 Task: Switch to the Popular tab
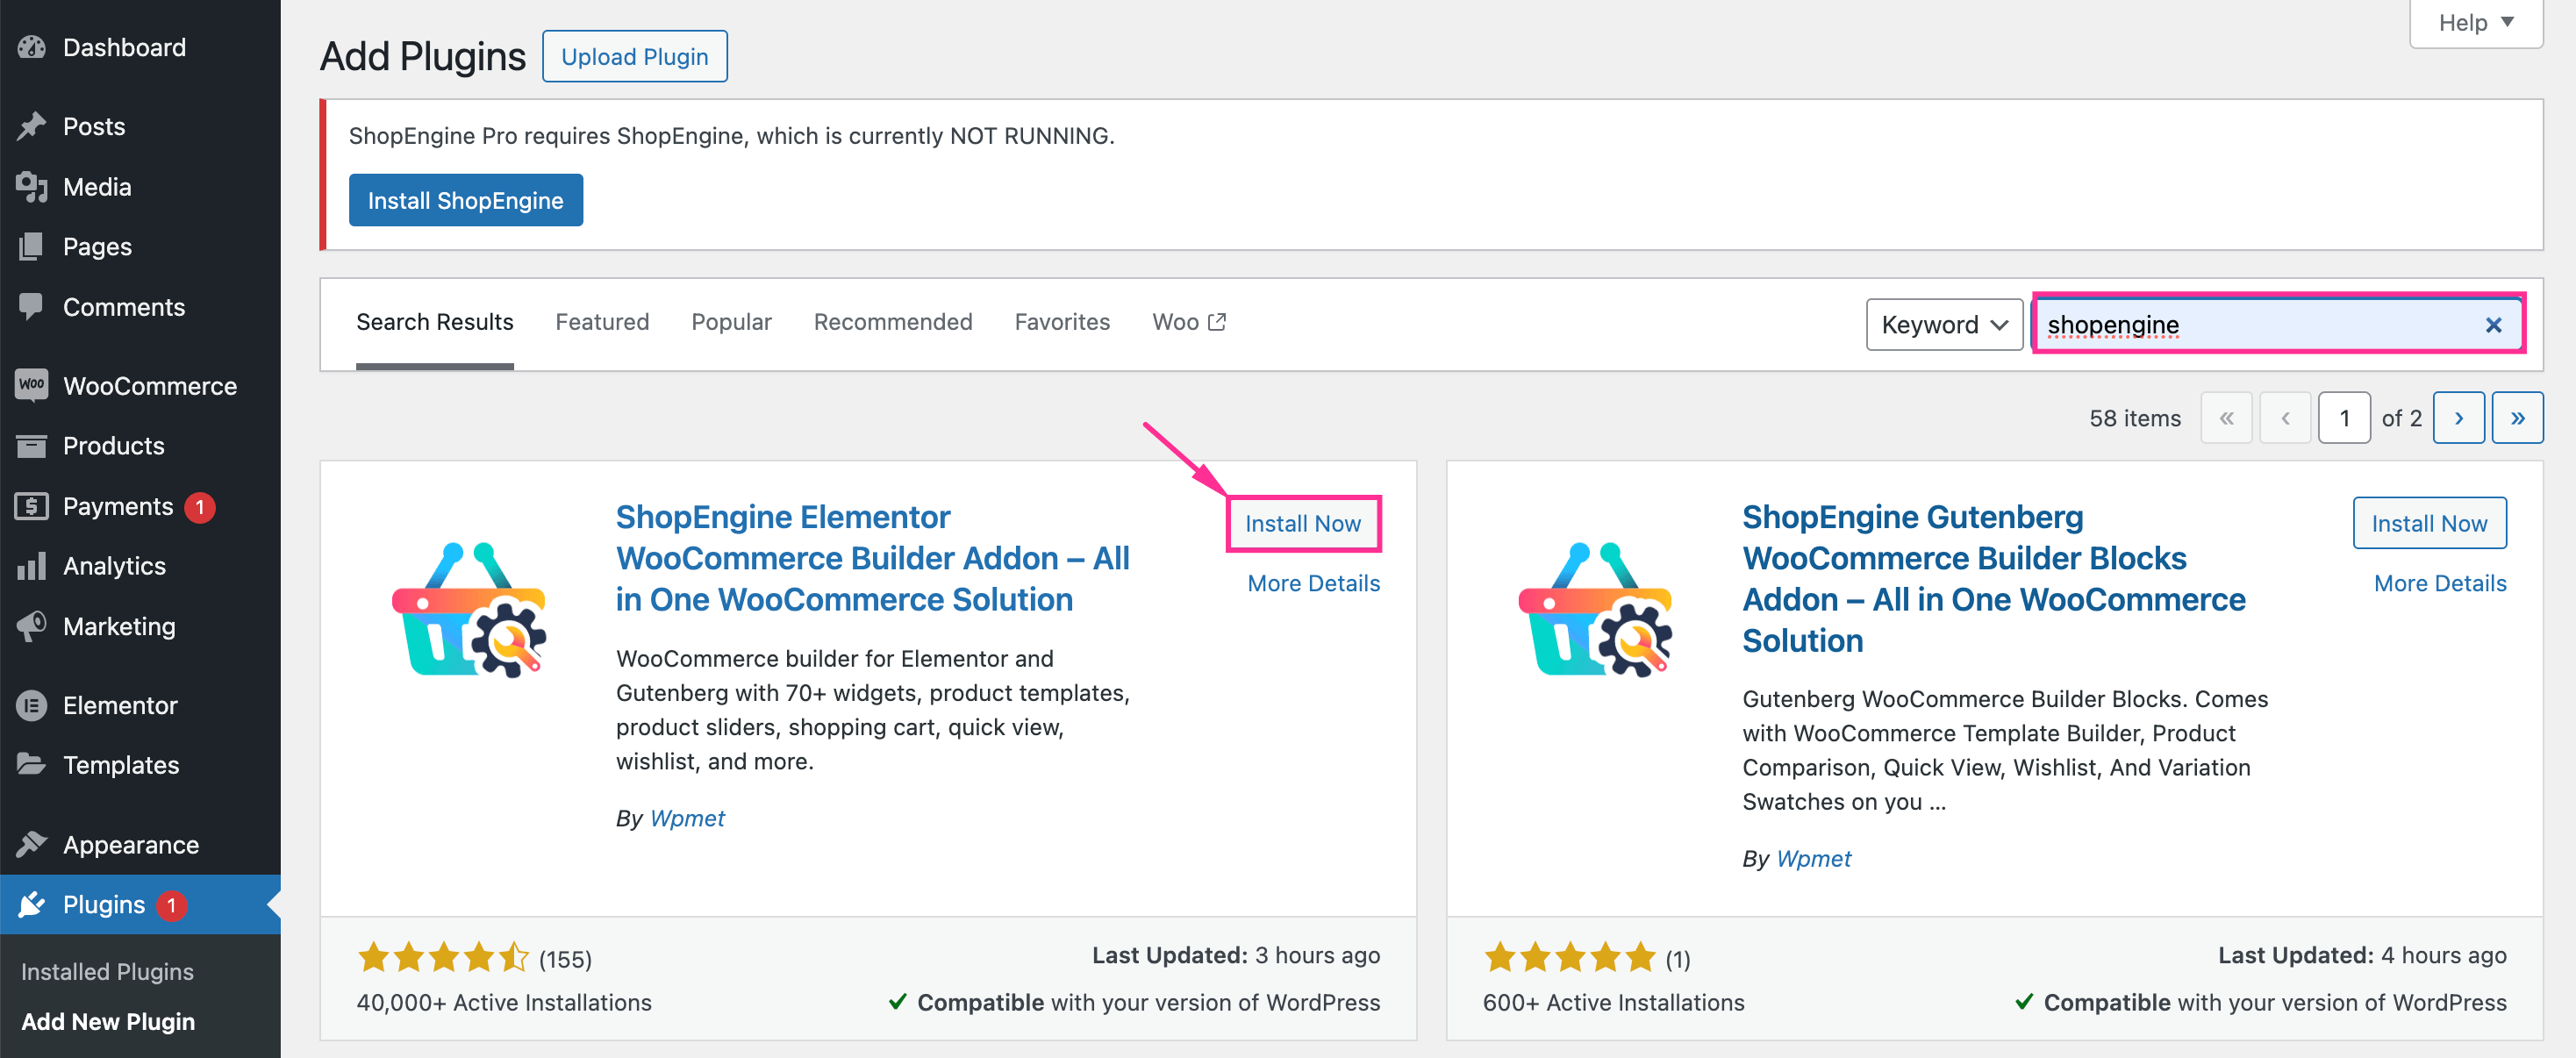(727, 322)
